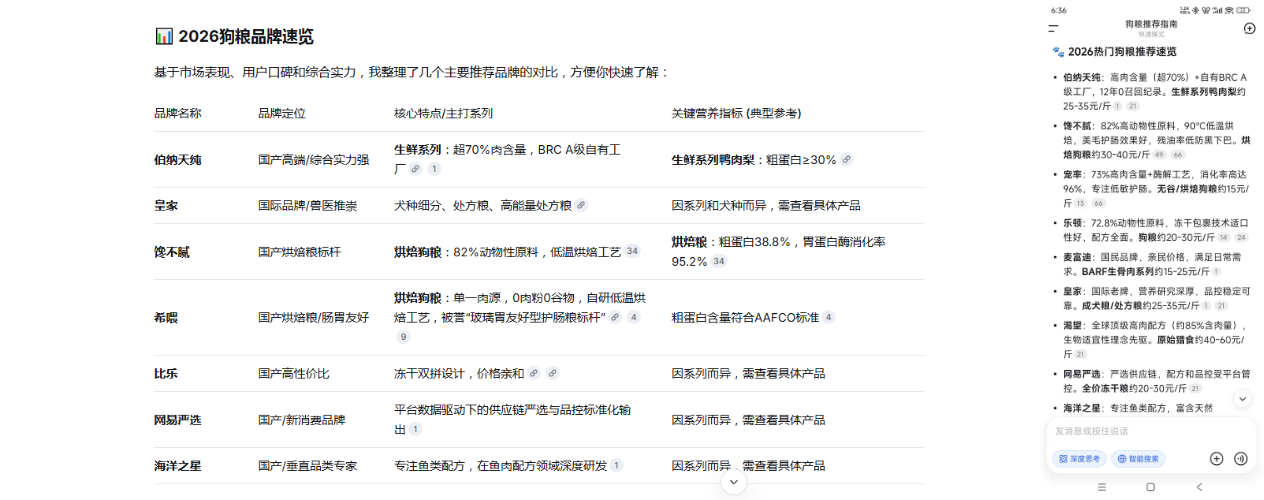
Task: Select the 网易严选 brand name in the table
Action: coord(178,419)
